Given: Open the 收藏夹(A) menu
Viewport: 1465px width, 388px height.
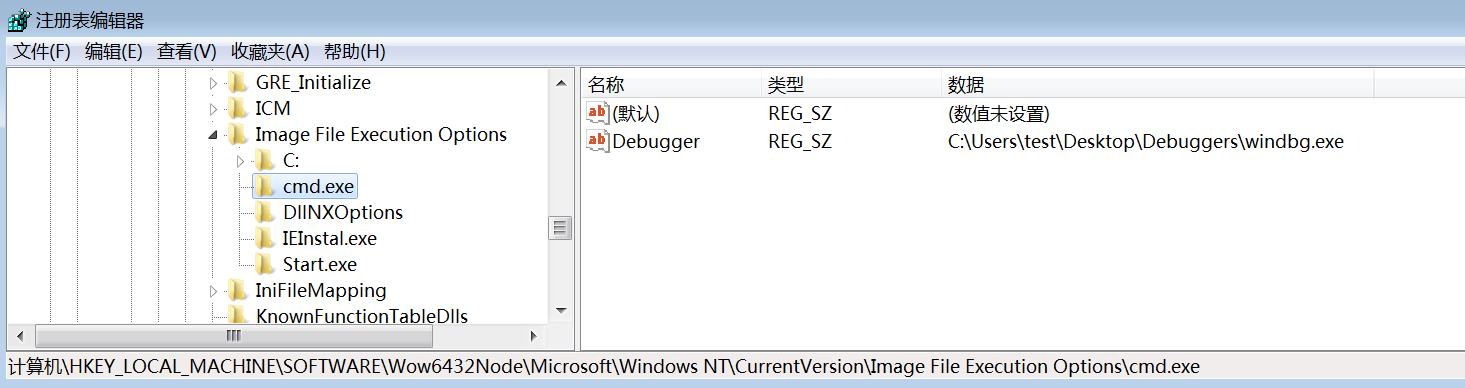Looking at the screenshot, I should 270,52.
